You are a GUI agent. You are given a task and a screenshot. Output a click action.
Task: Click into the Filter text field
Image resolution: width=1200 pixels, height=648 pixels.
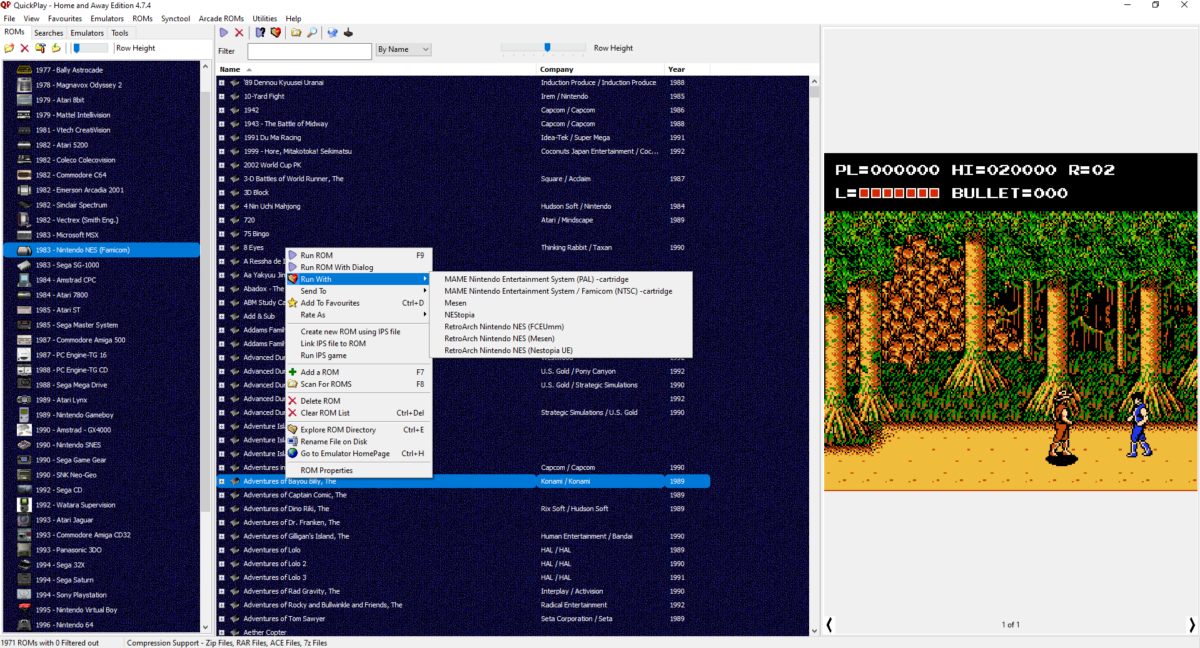pyautogui.click(x=309, y=50)
